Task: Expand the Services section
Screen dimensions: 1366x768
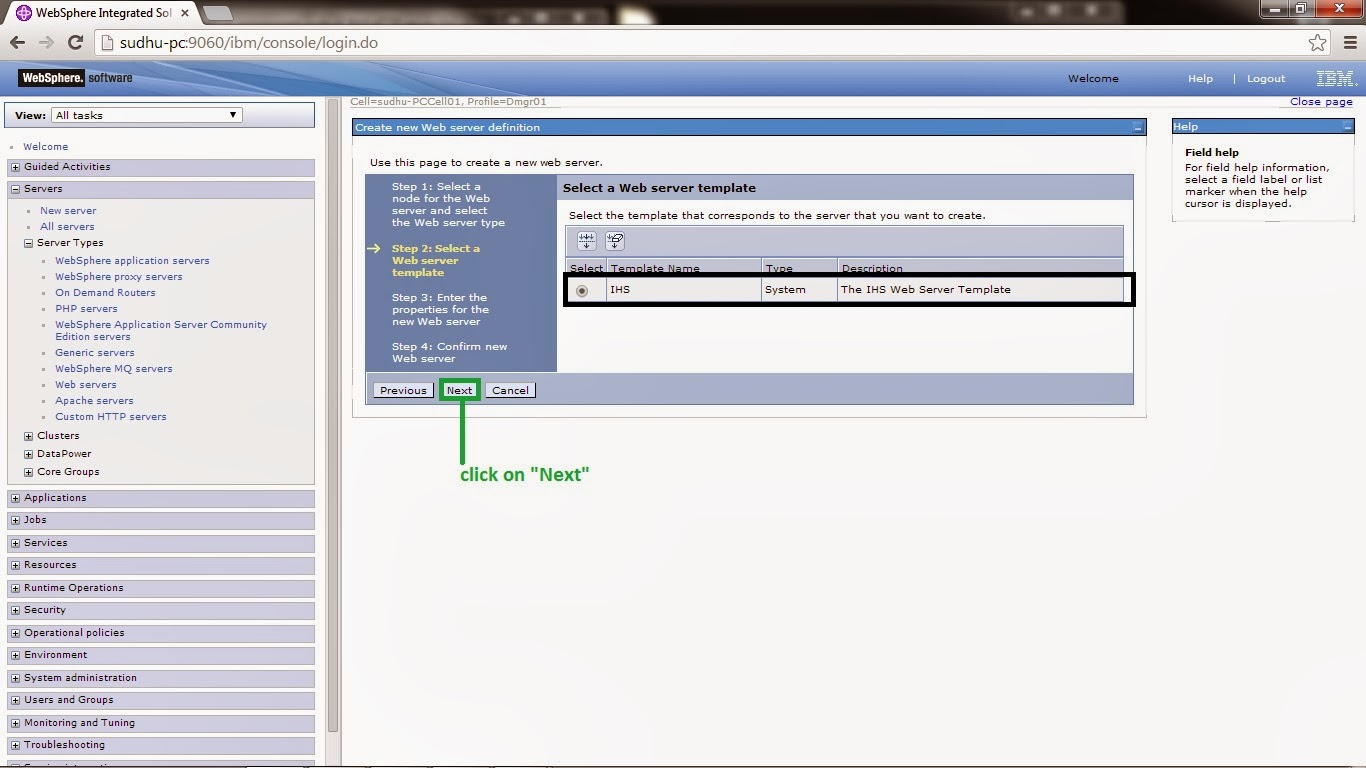Action: tap(16, 543)
